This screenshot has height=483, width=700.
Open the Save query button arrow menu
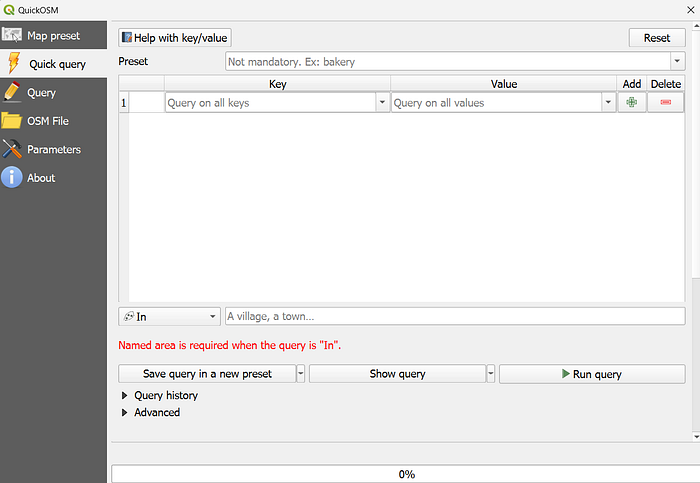(301, 374)
